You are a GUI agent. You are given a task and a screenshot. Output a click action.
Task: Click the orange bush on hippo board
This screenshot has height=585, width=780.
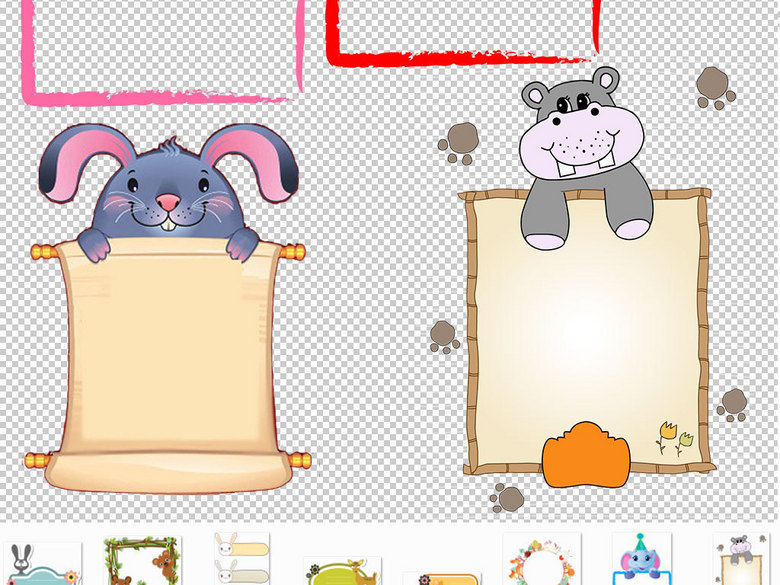point(585,455)
